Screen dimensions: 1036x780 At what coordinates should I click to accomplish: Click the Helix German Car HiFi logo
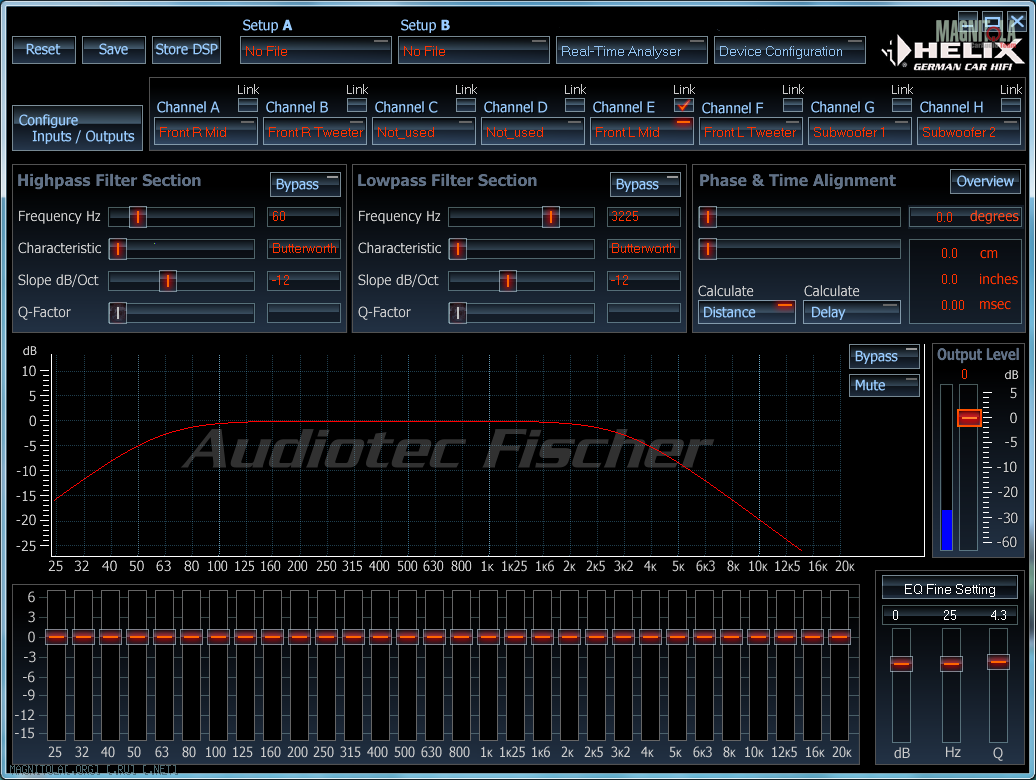953,53
